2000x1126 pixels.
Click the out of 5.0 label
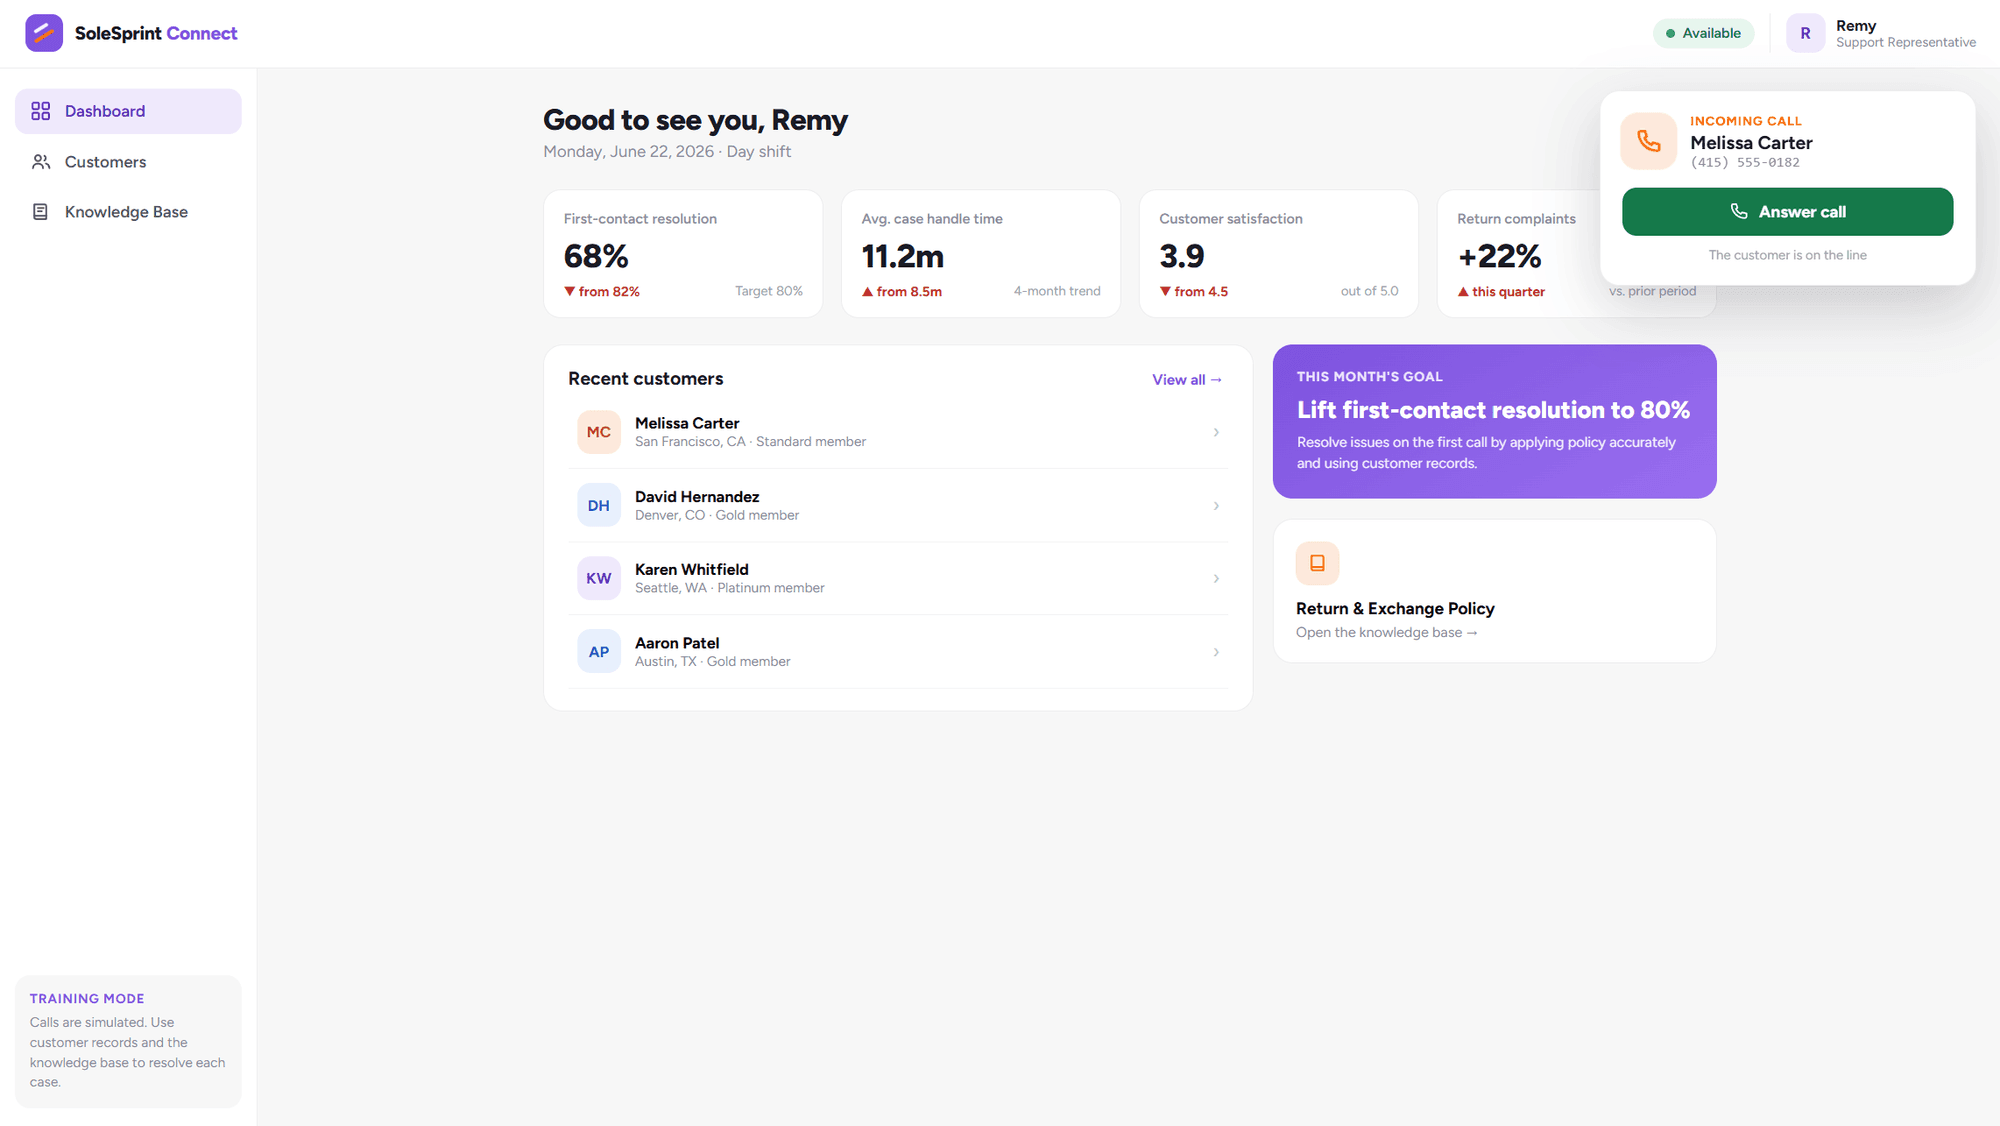pos(1369,291)
